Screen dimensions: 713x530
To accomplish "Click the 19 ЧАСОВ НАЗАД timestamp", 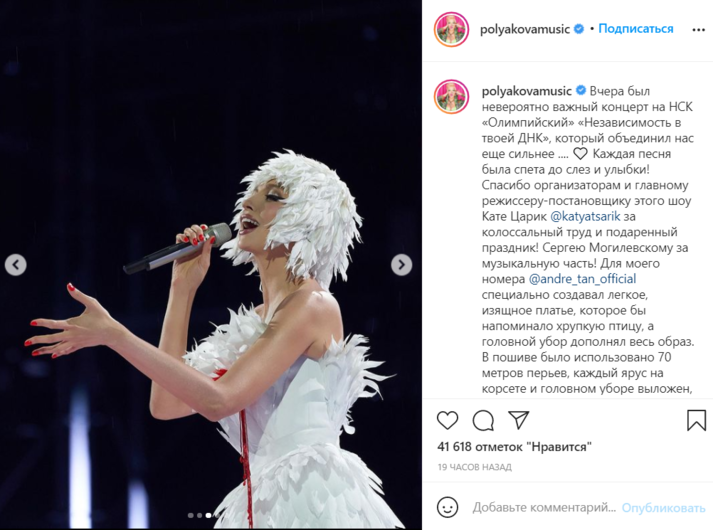I will click(475, 467).
